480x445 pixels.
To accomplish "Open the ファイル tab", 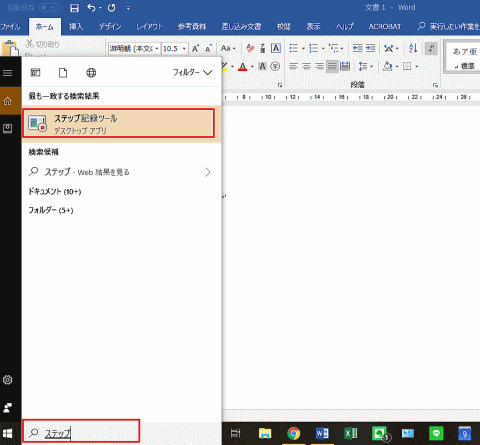I will [10, 27].
